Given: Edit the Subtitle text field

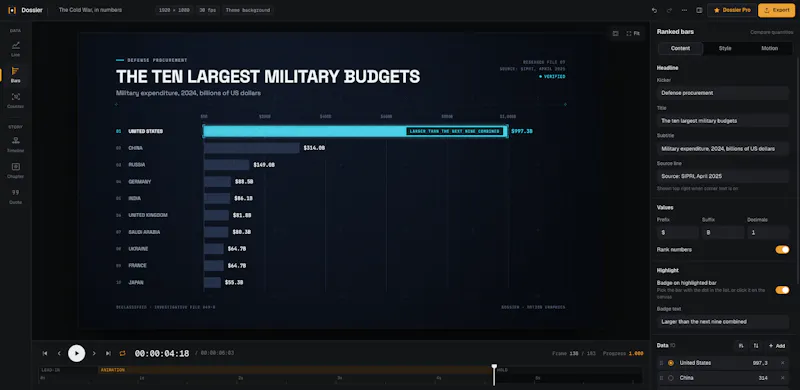Looking at the screenshot, I should [723, 149].
